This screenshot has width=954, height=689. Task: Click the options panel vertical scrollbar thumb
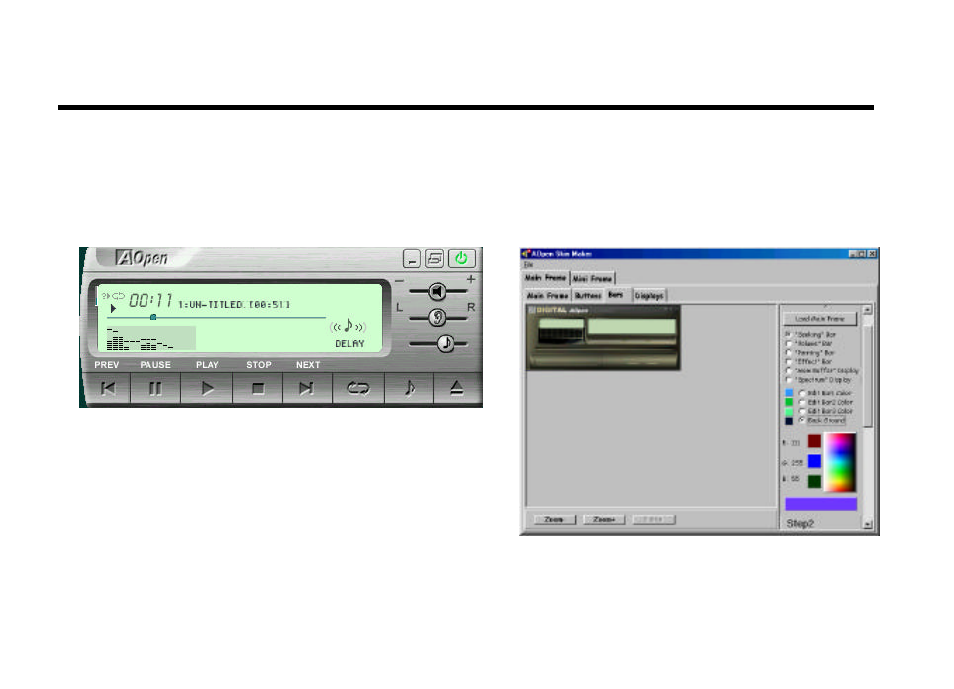coord(868,376)
